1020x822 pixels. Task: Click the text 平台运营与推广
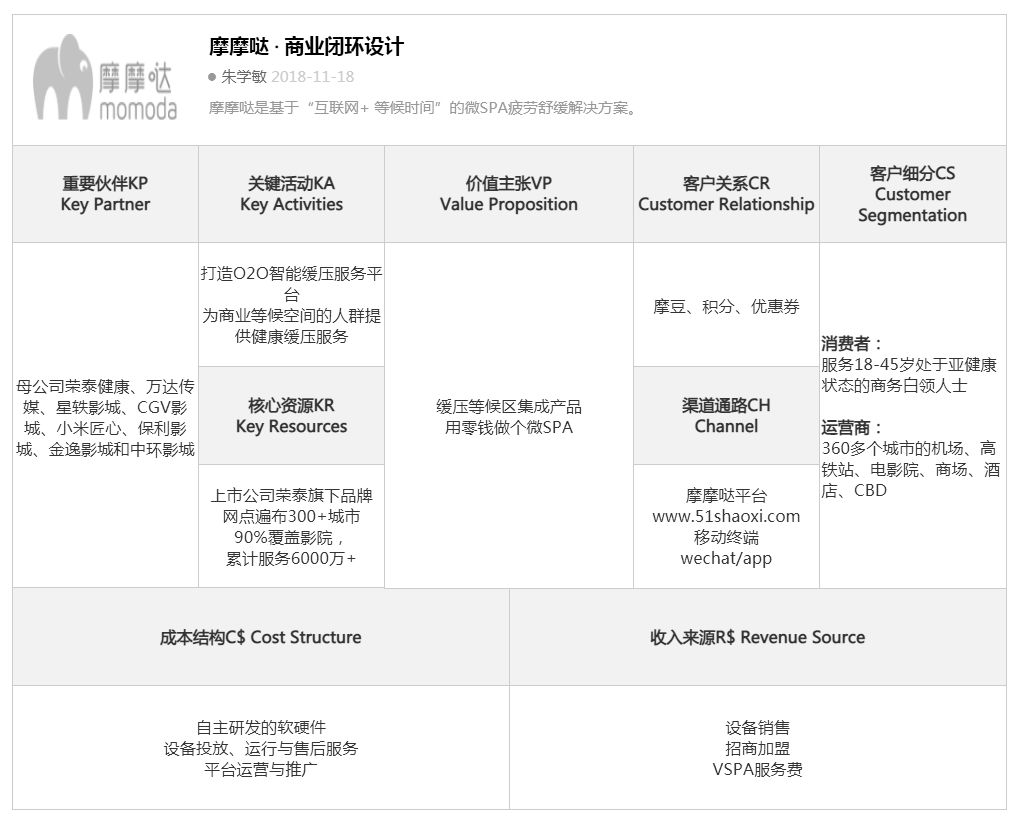tap(261, 770)
